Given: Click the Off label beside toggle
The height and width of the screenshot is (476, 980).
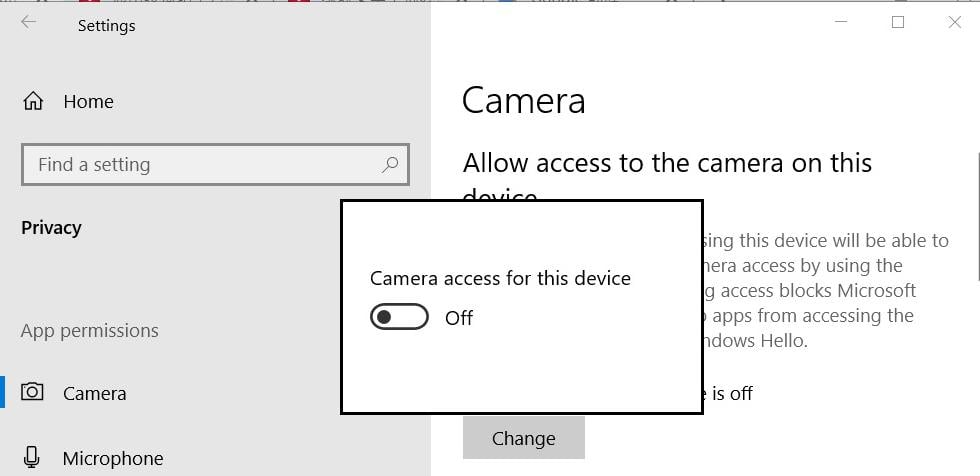Looking at the screenshot, I should (x=459, y=318).
